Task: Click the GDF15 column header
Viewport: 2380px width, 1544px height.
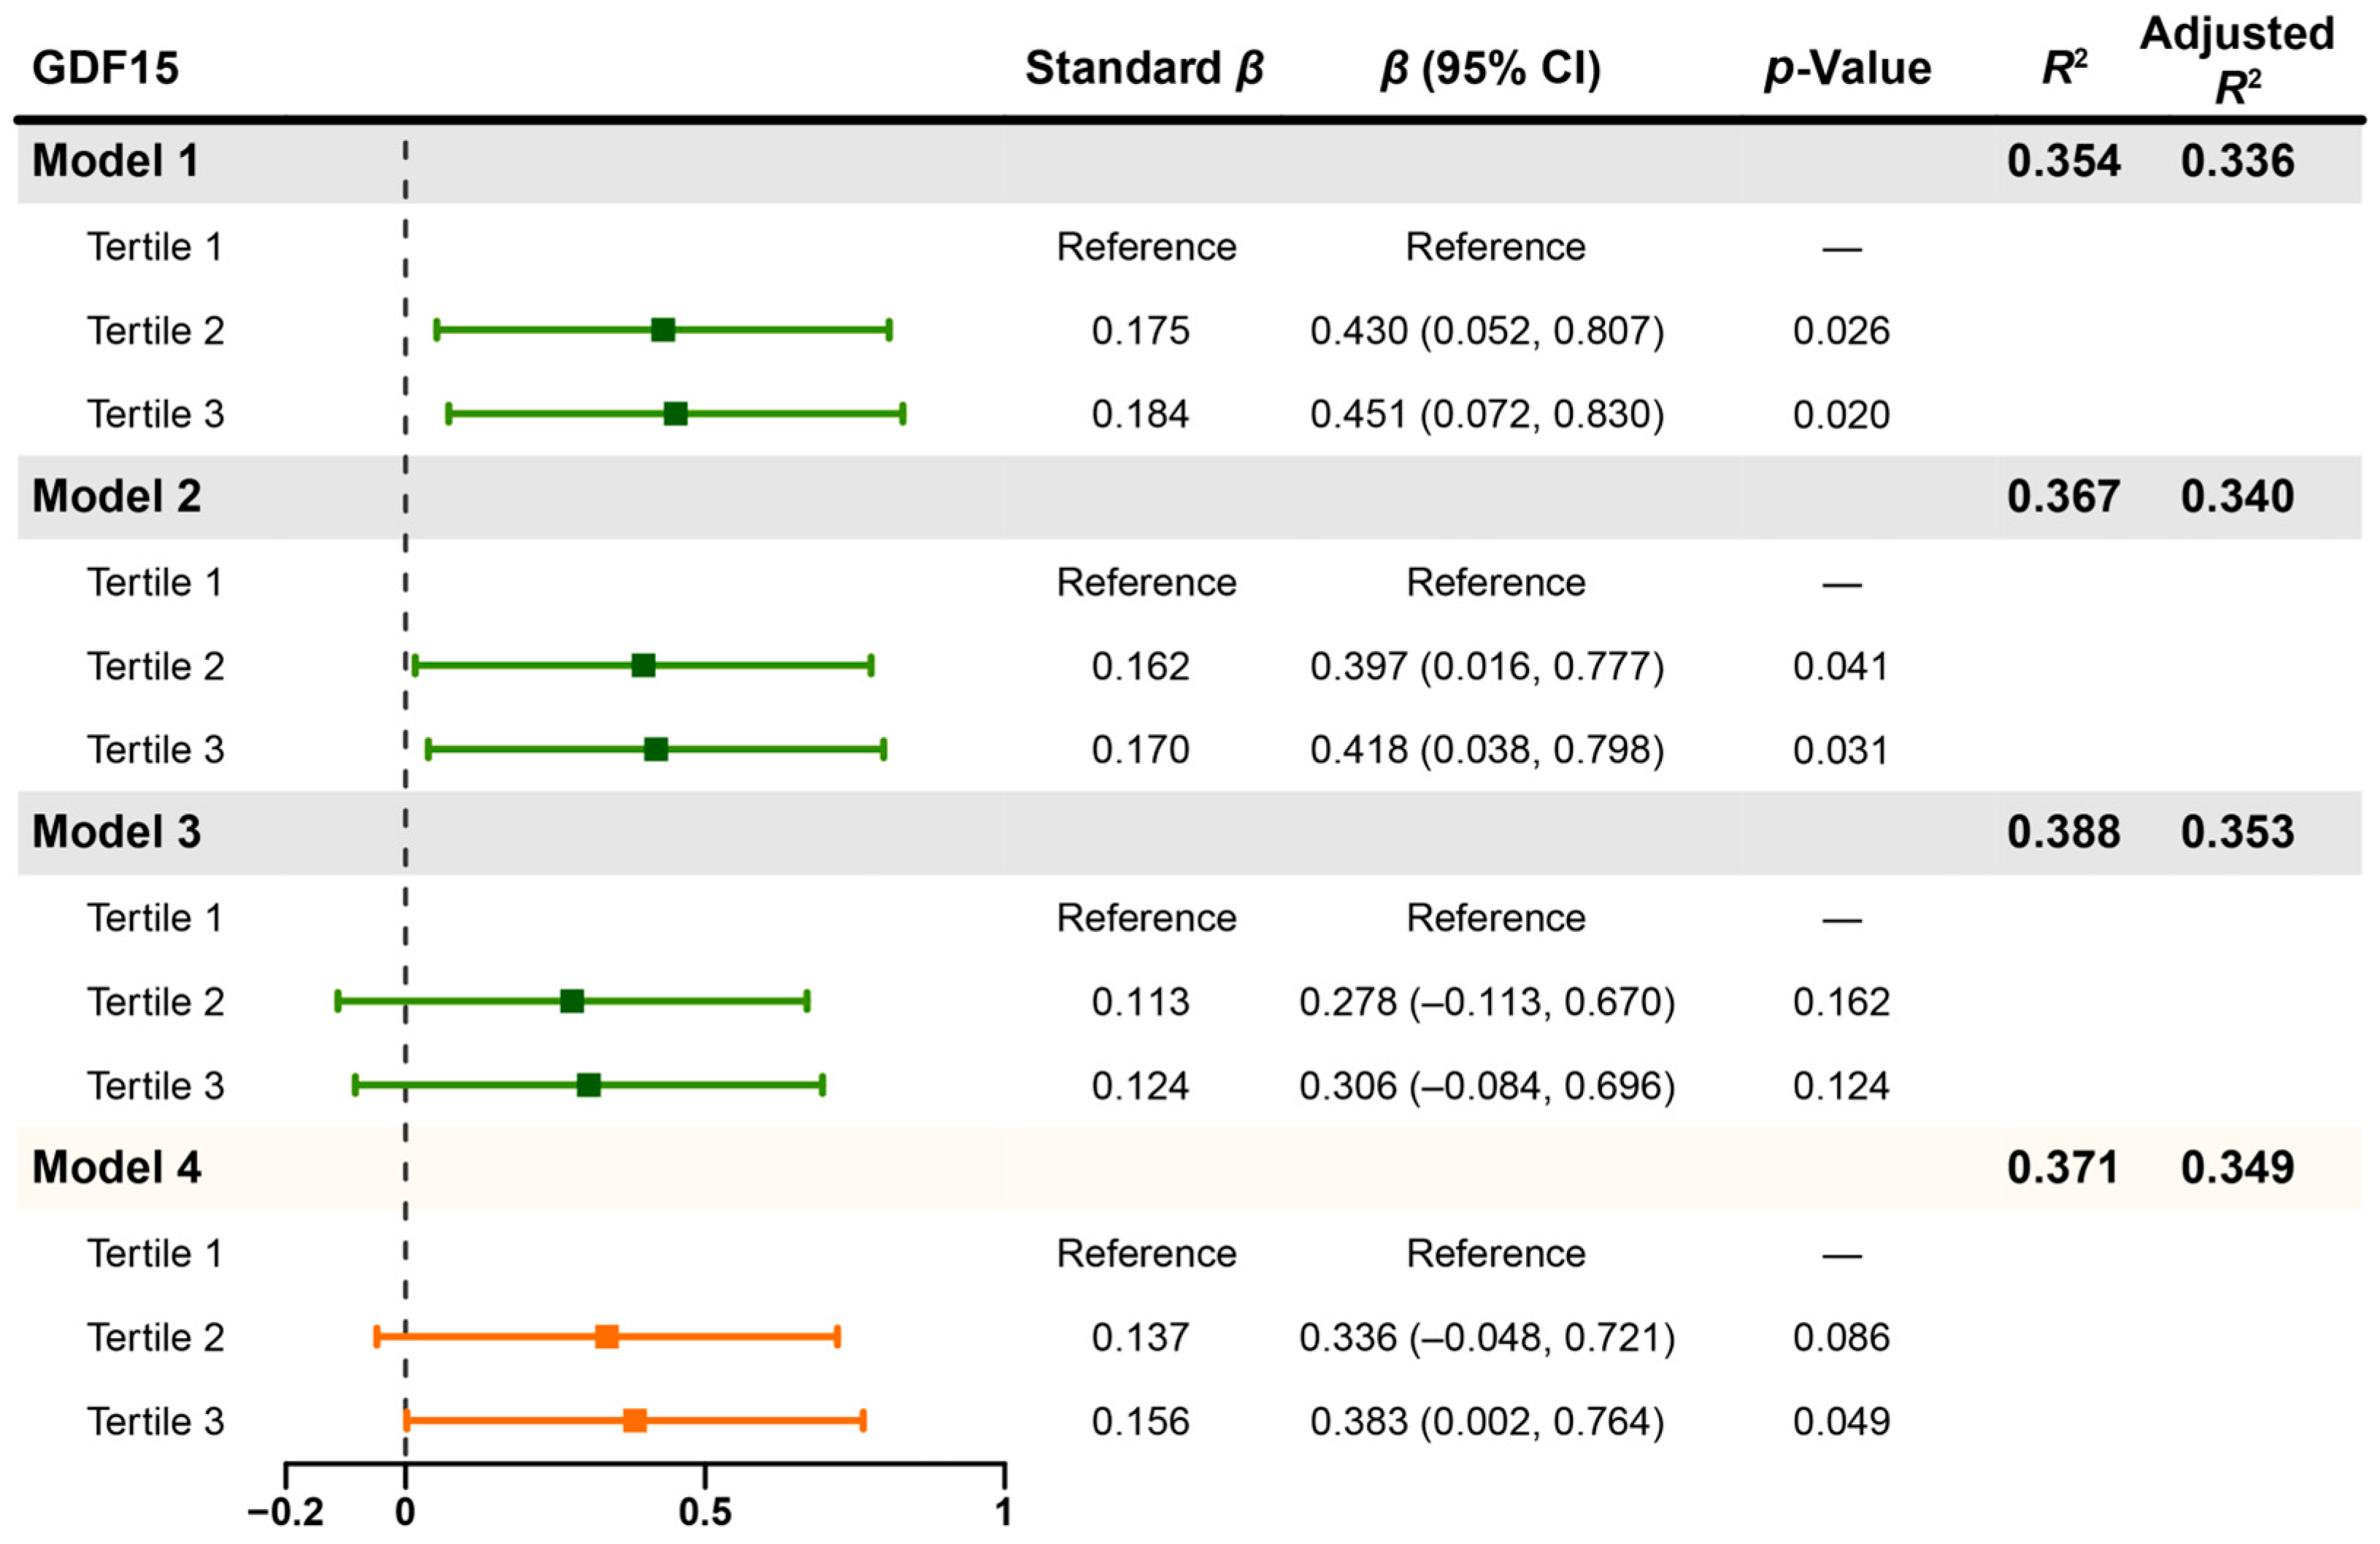Action: tap(105, 68)
